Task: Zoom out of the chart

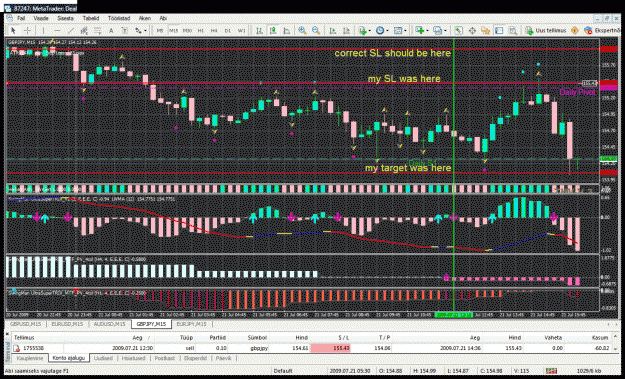Action: coord(316,31)
